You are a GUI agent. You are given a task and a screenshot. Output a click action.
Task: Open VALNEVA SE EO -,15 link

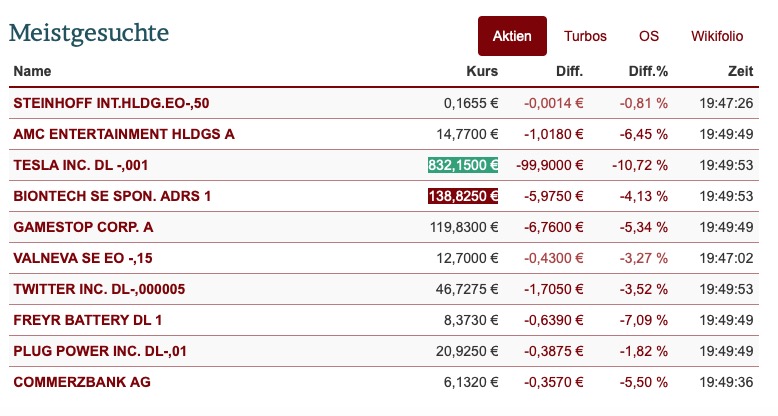(83, 258)
